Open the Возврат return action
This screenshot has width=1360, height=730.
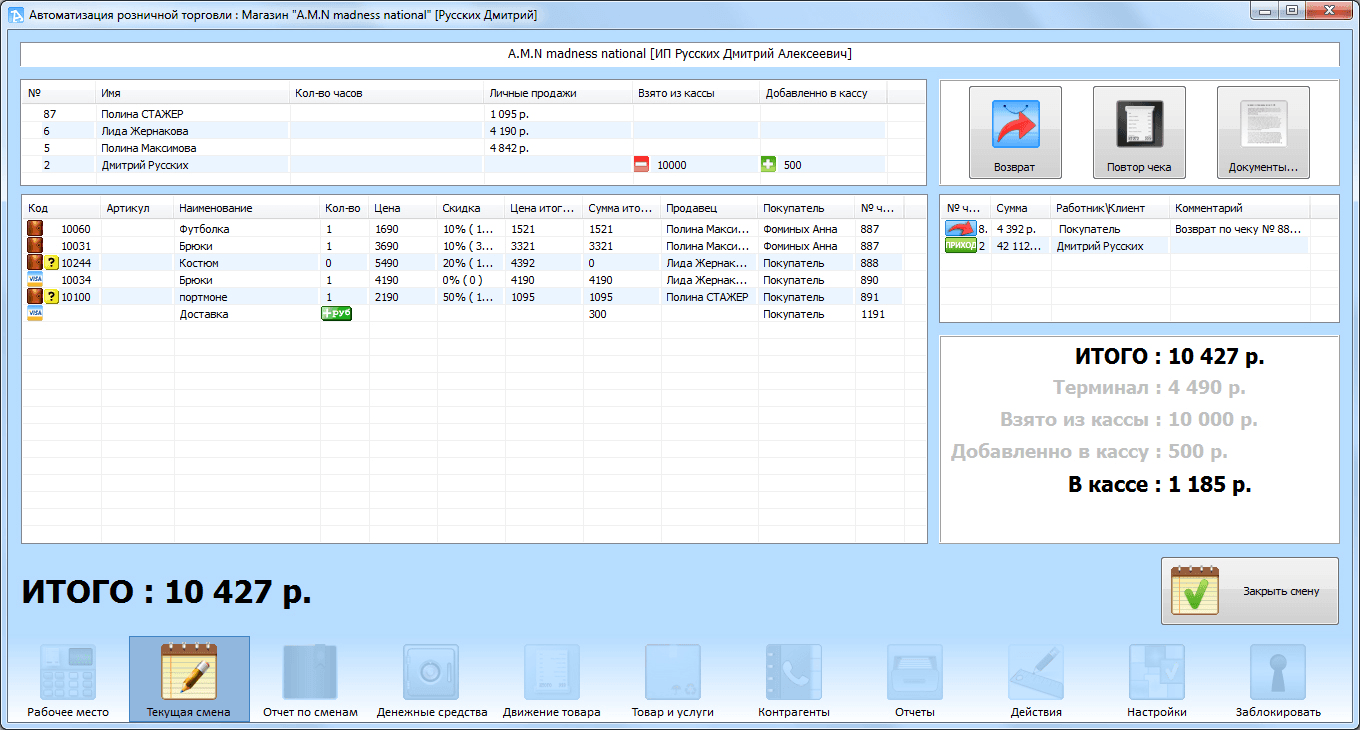(1015, 132)
